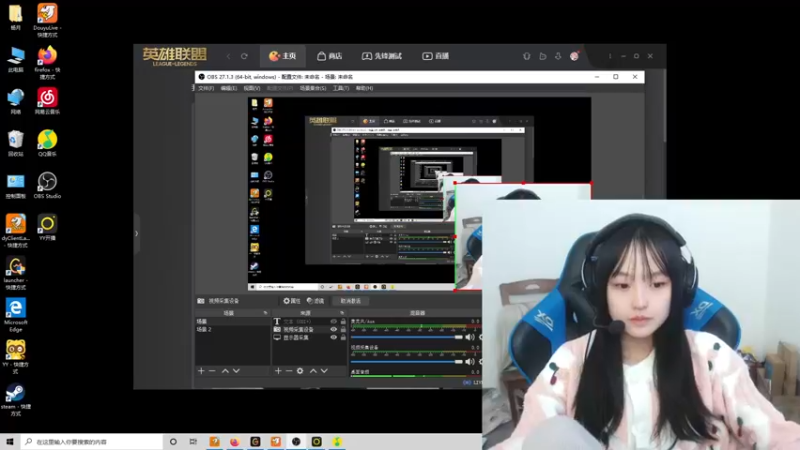Toggle visibility of 视频采集设备 source
This screenshot has height=450, width=800.
pos(334,330)
